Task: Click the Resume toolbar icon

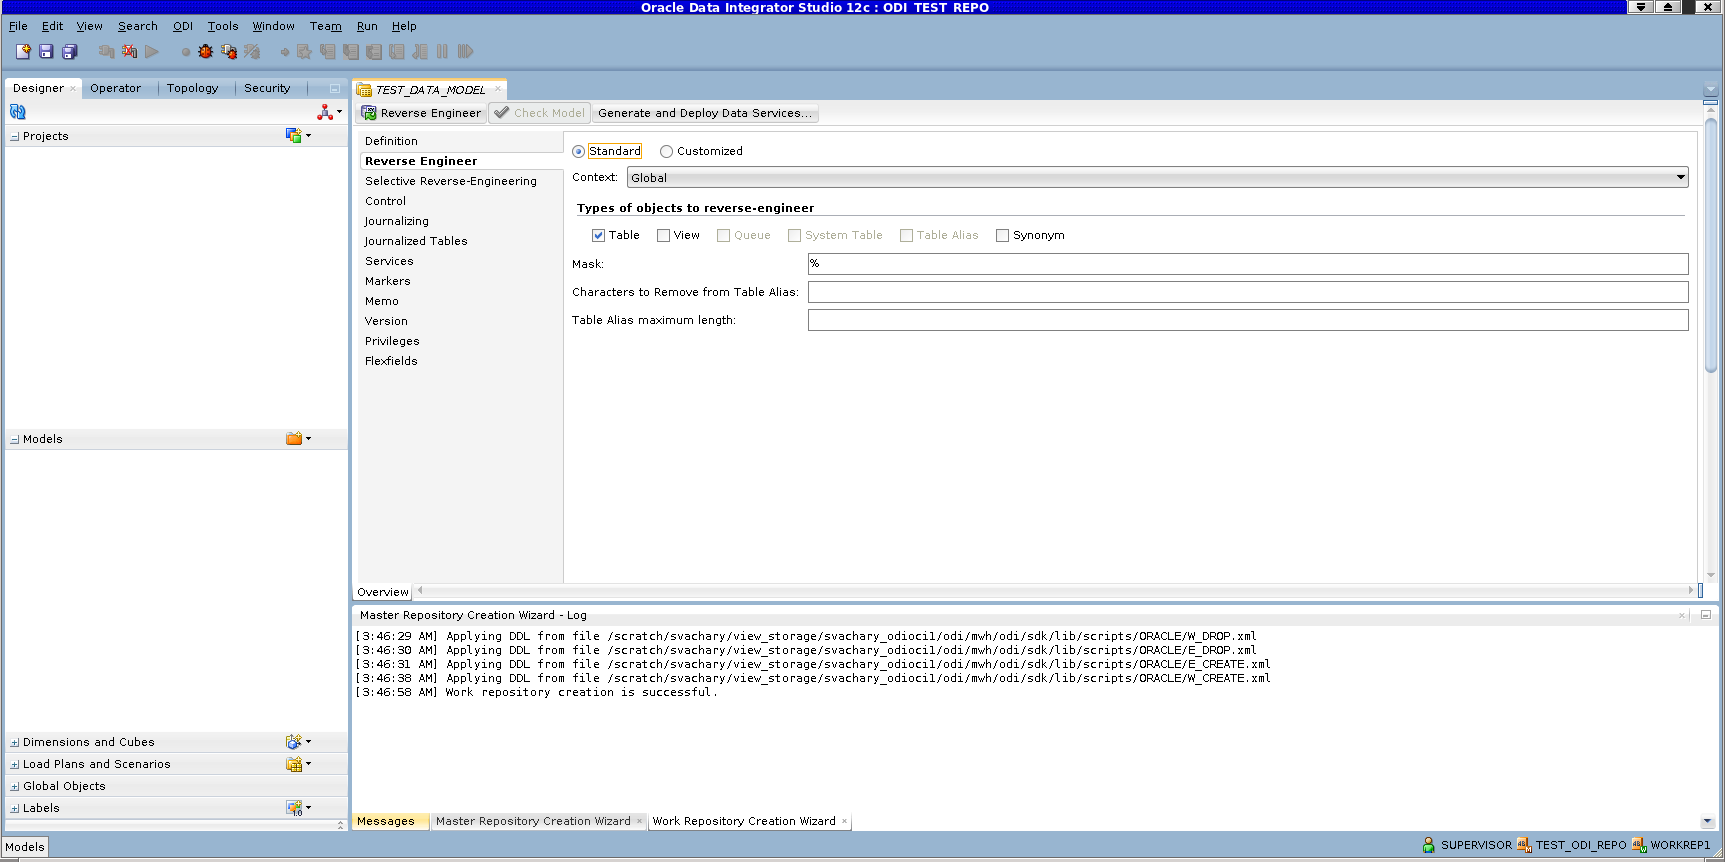Action: pyautogui.click(x=465, y=51)
